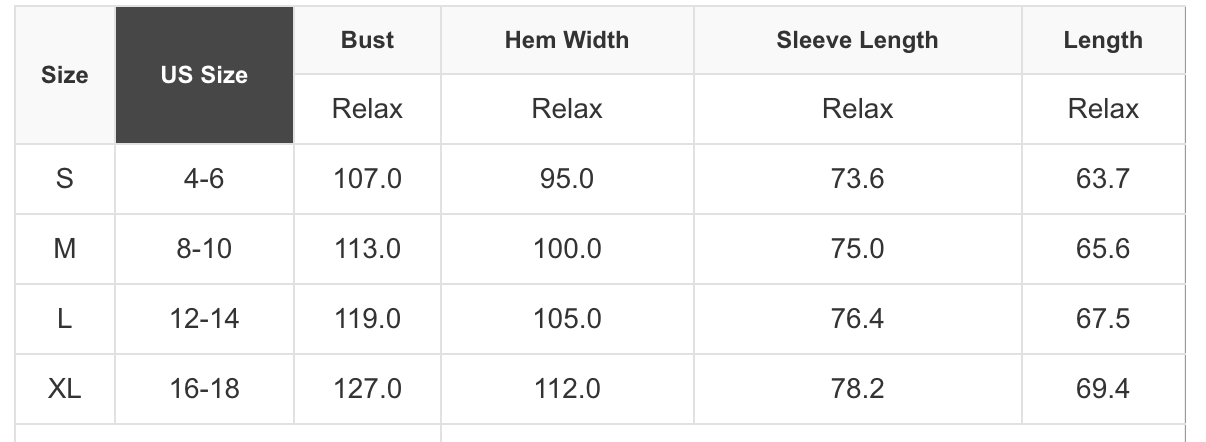The image size is (1206, 442).
Task: Click the 16-18 US size cell
Action: coord(204,388)
